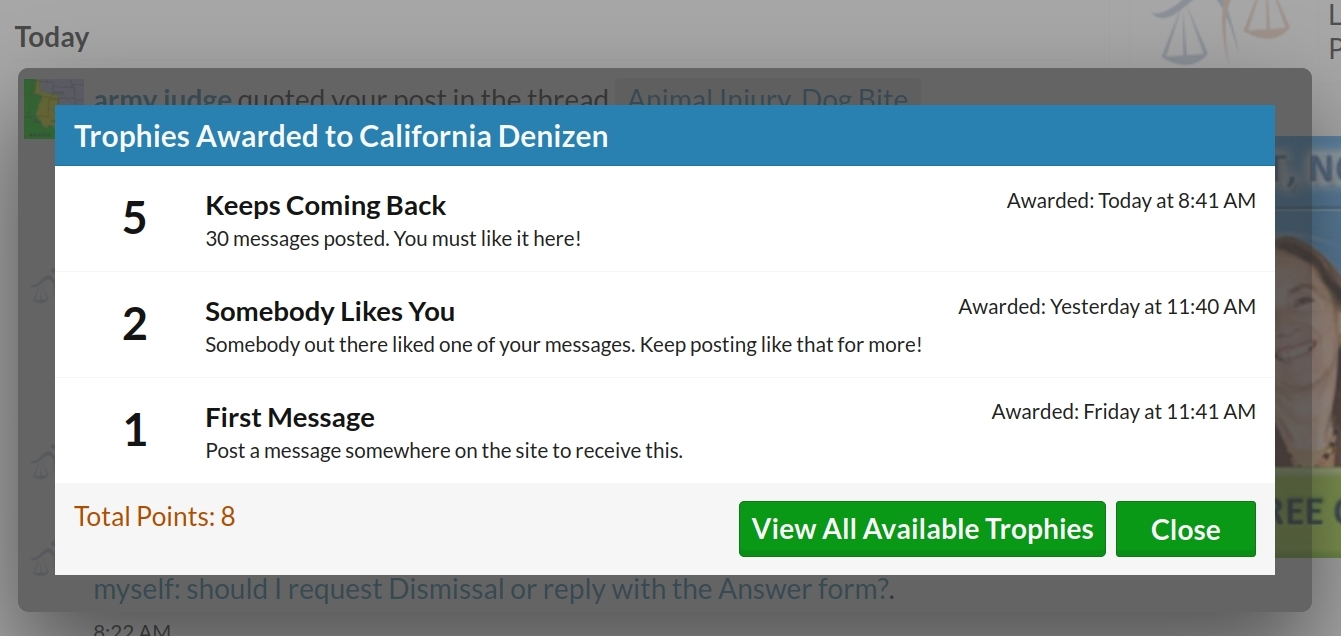Click the 1-point value of First Message
This screenshot has width=1341, height=636.
pos(135,430)
